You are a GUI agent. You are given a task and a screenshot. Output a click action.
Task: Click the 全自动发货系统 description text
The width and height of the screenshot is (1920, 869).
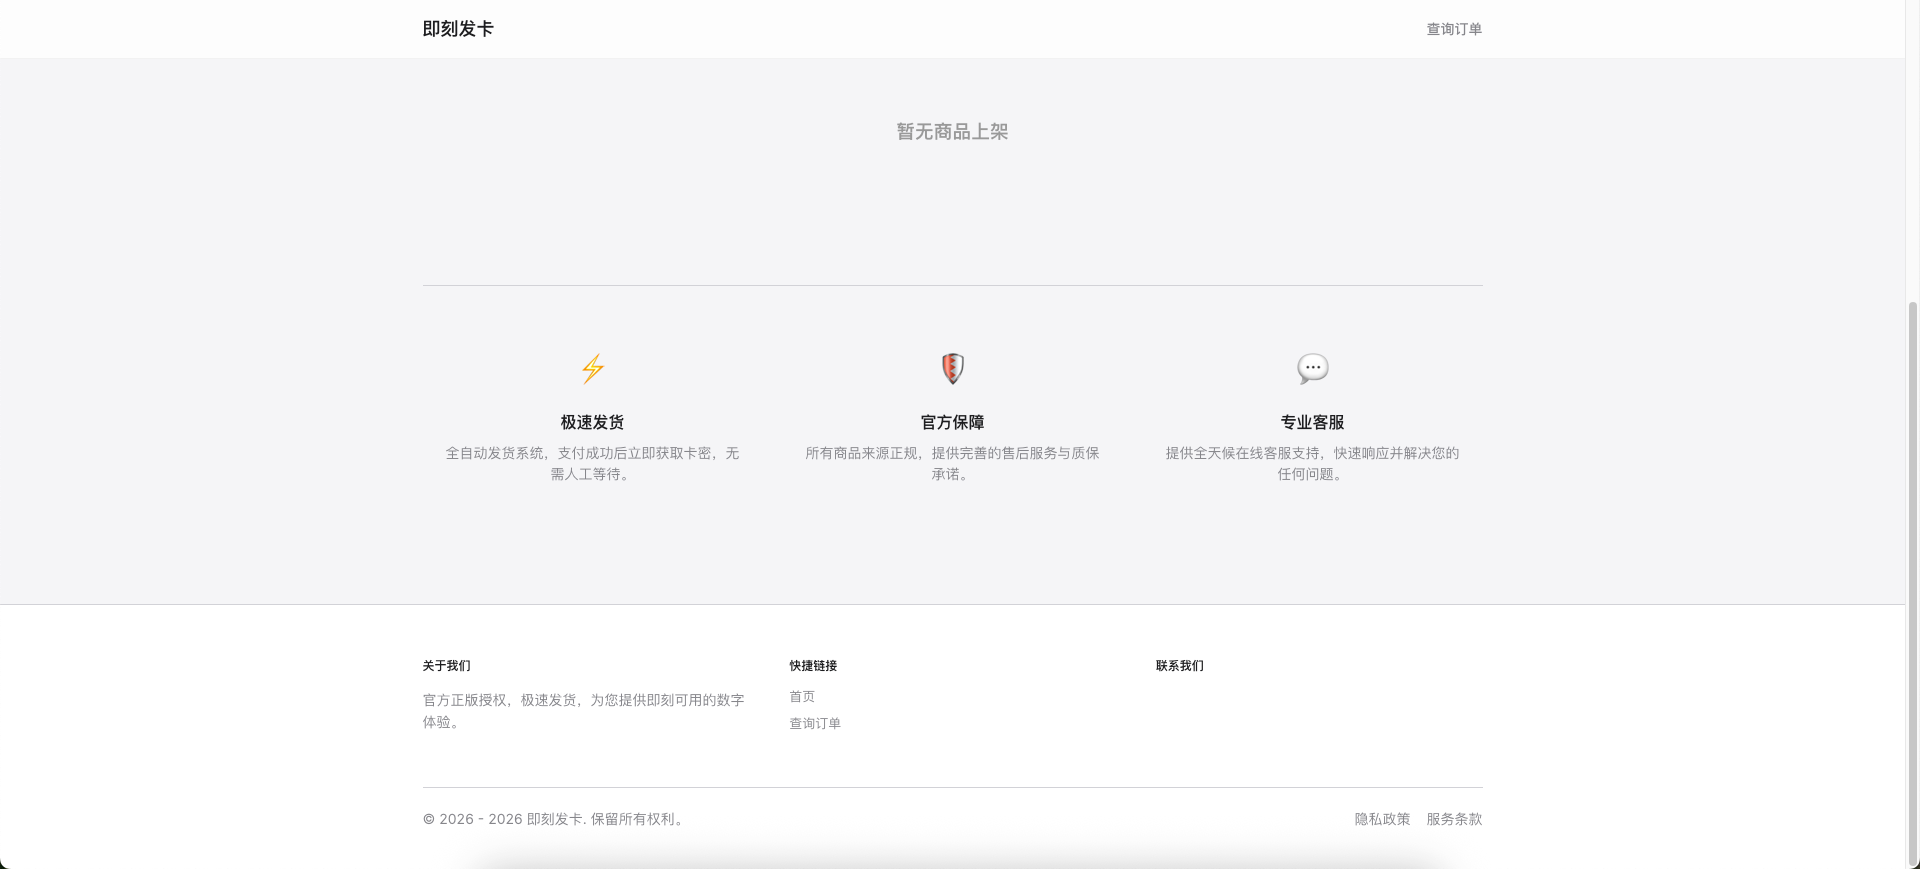click(x=592, y=463)
